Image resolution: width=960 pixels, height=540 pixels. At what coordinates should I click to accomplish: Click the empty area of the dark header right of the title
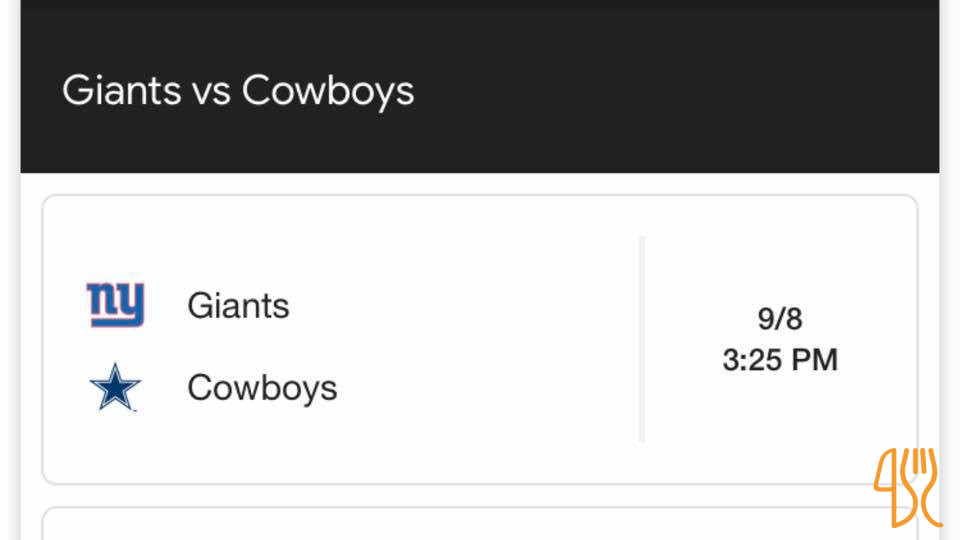coord(680,91)
